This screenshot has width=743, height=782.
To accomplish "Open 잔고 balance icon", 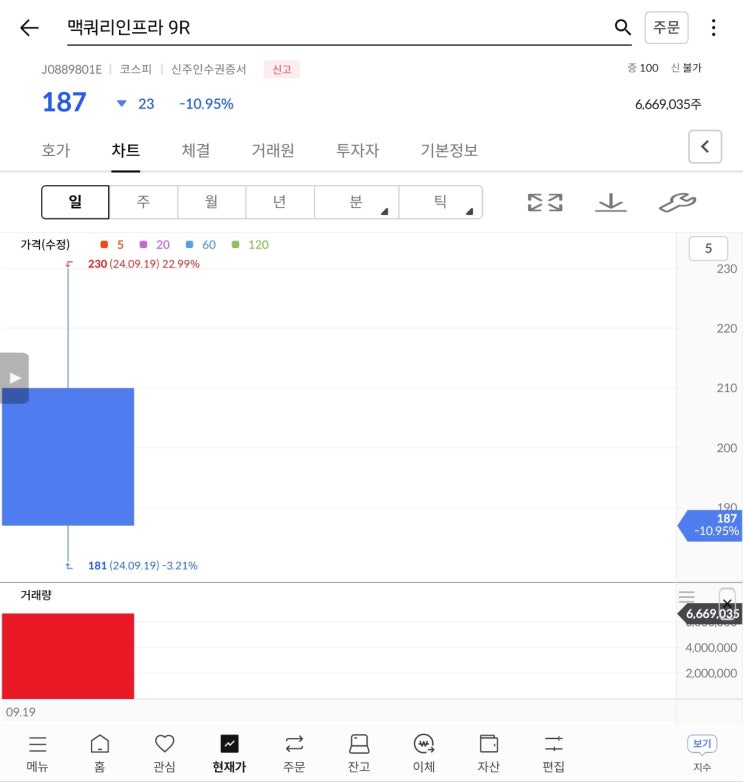I will (359, 753).
